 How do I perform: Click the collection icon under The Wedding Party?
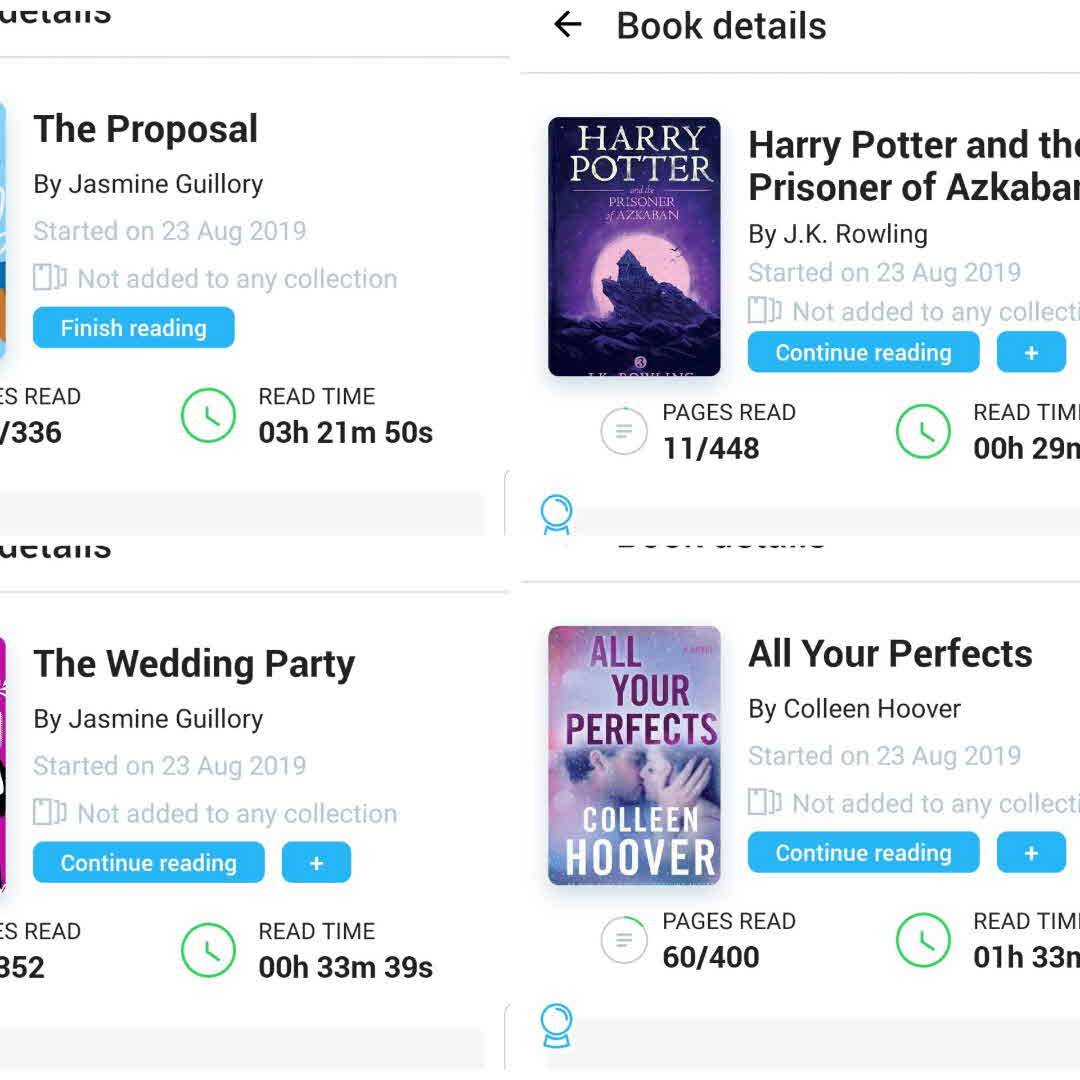[49, 812]
